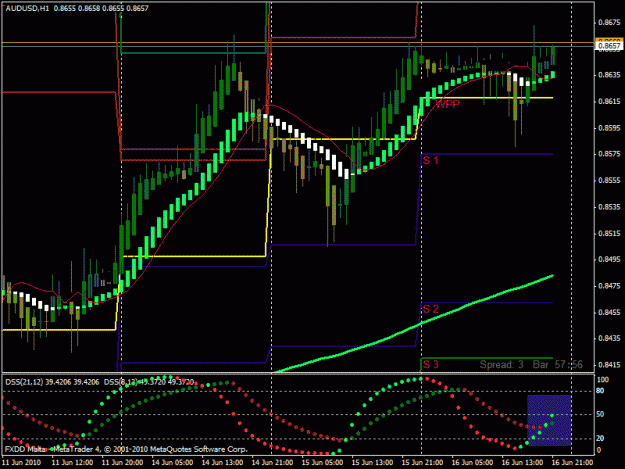Click the 14 Jun 13:00 time label
Image resolution: width=625 pixels, height=469 pixels.
coord(222,463)
